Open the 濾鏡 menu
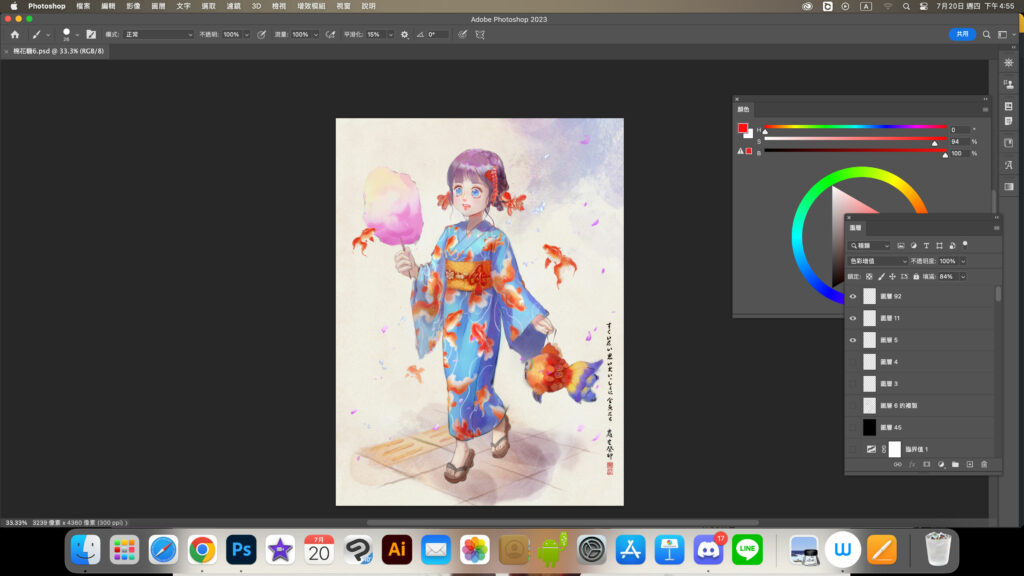The height and width of the screenshot is (576, 1024). (x=234, y=6)
